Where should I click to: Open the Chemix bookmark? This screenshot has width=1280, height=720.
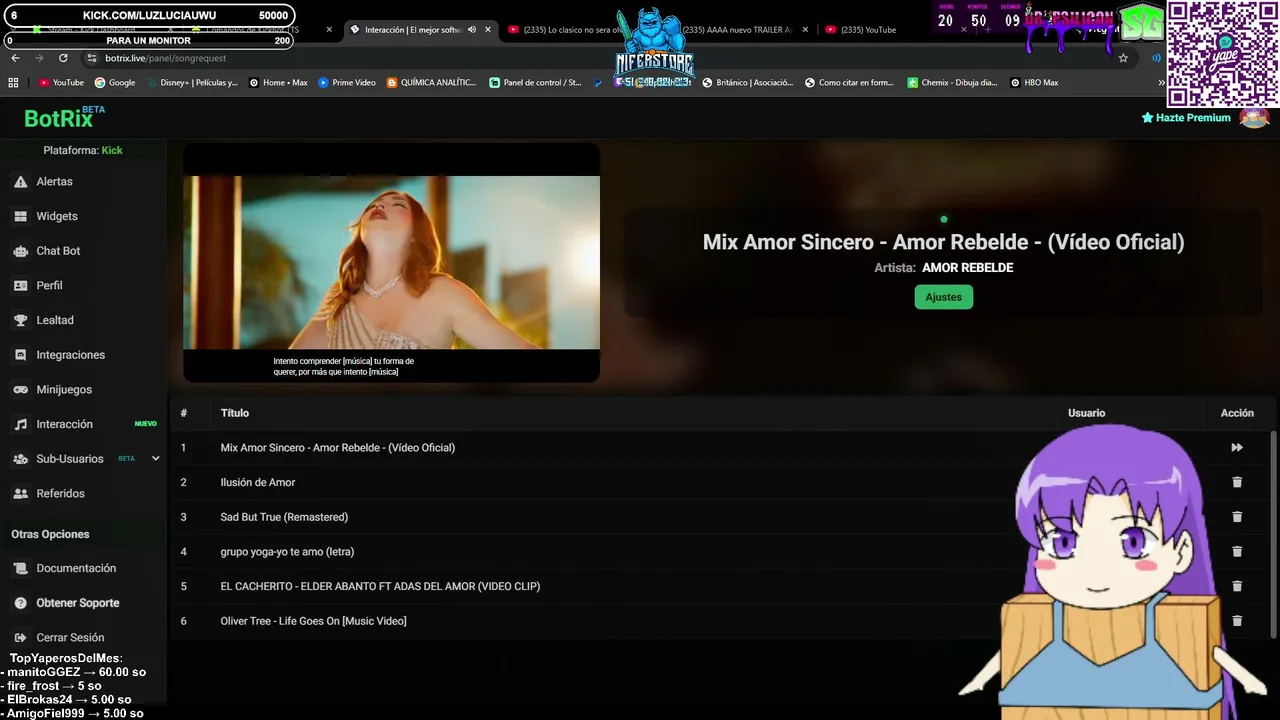[x=952, y=83]
